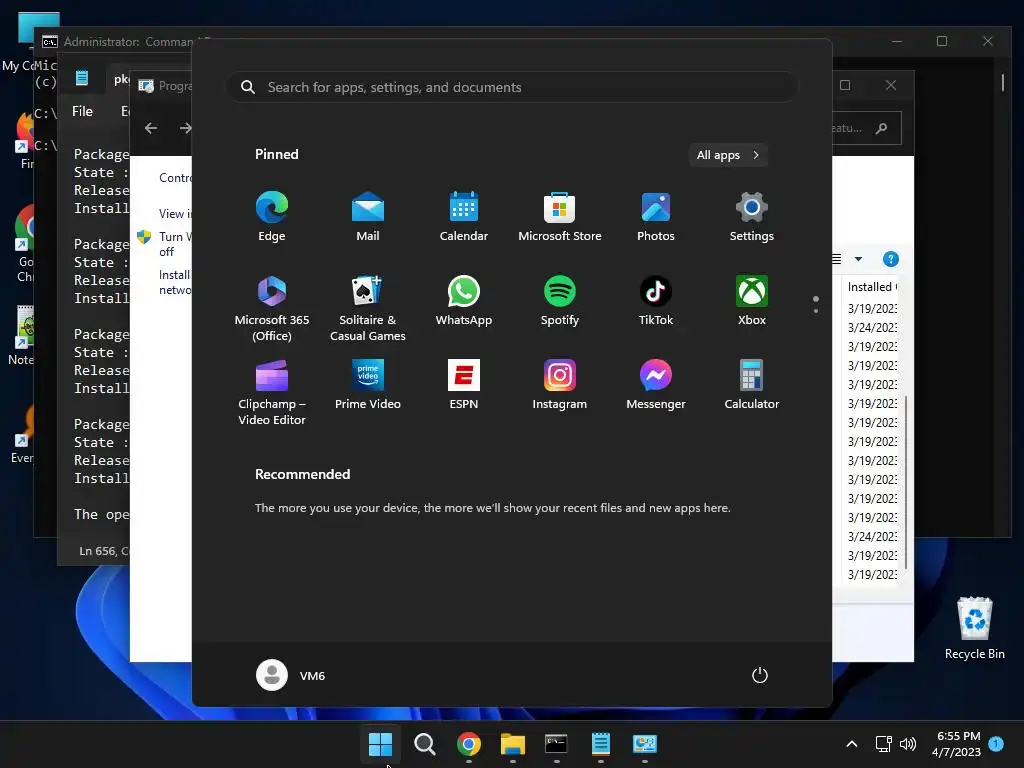Screen dimensions: 1024x768
Task: Open Spotify
Action: (560, 300)
